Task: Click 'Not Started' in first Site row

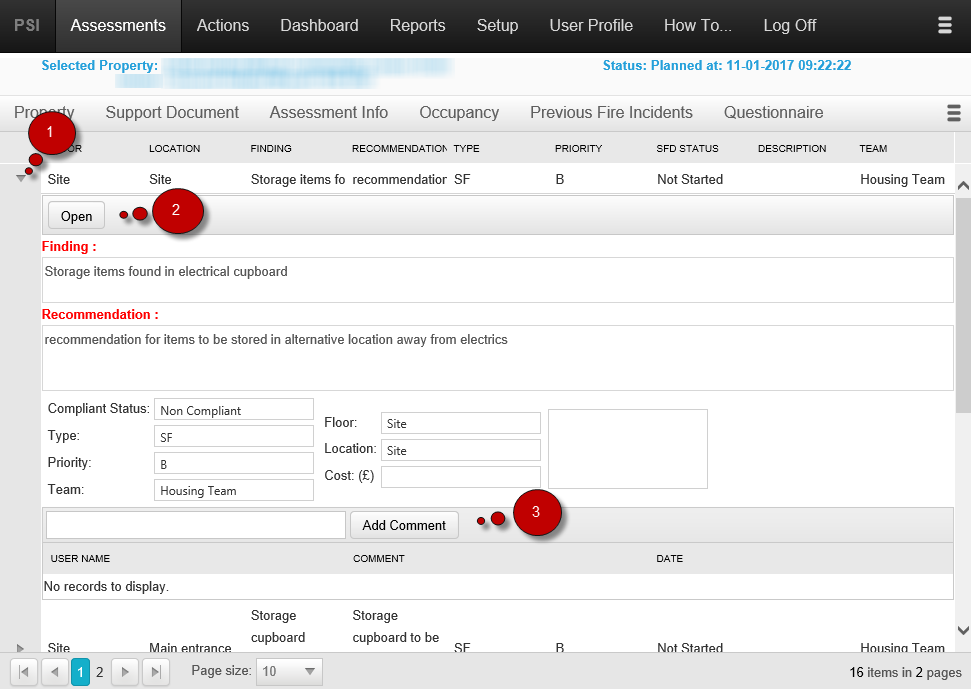Action: tap(690, 180)
